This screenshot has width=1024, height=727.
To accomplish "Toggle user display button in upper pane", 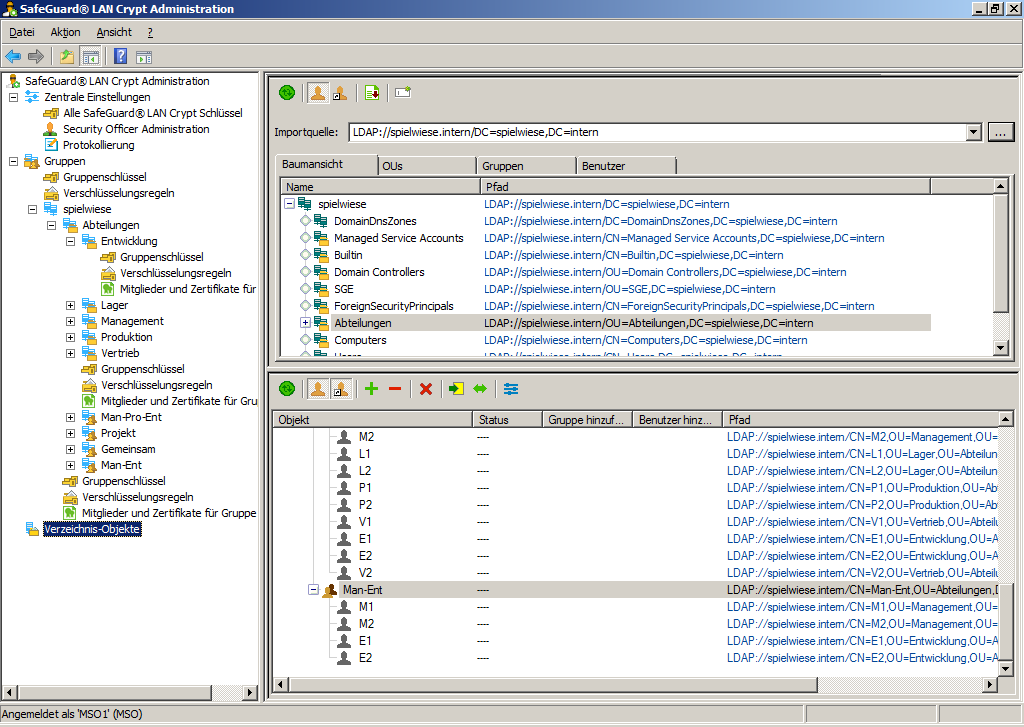I will click(317, 93).
